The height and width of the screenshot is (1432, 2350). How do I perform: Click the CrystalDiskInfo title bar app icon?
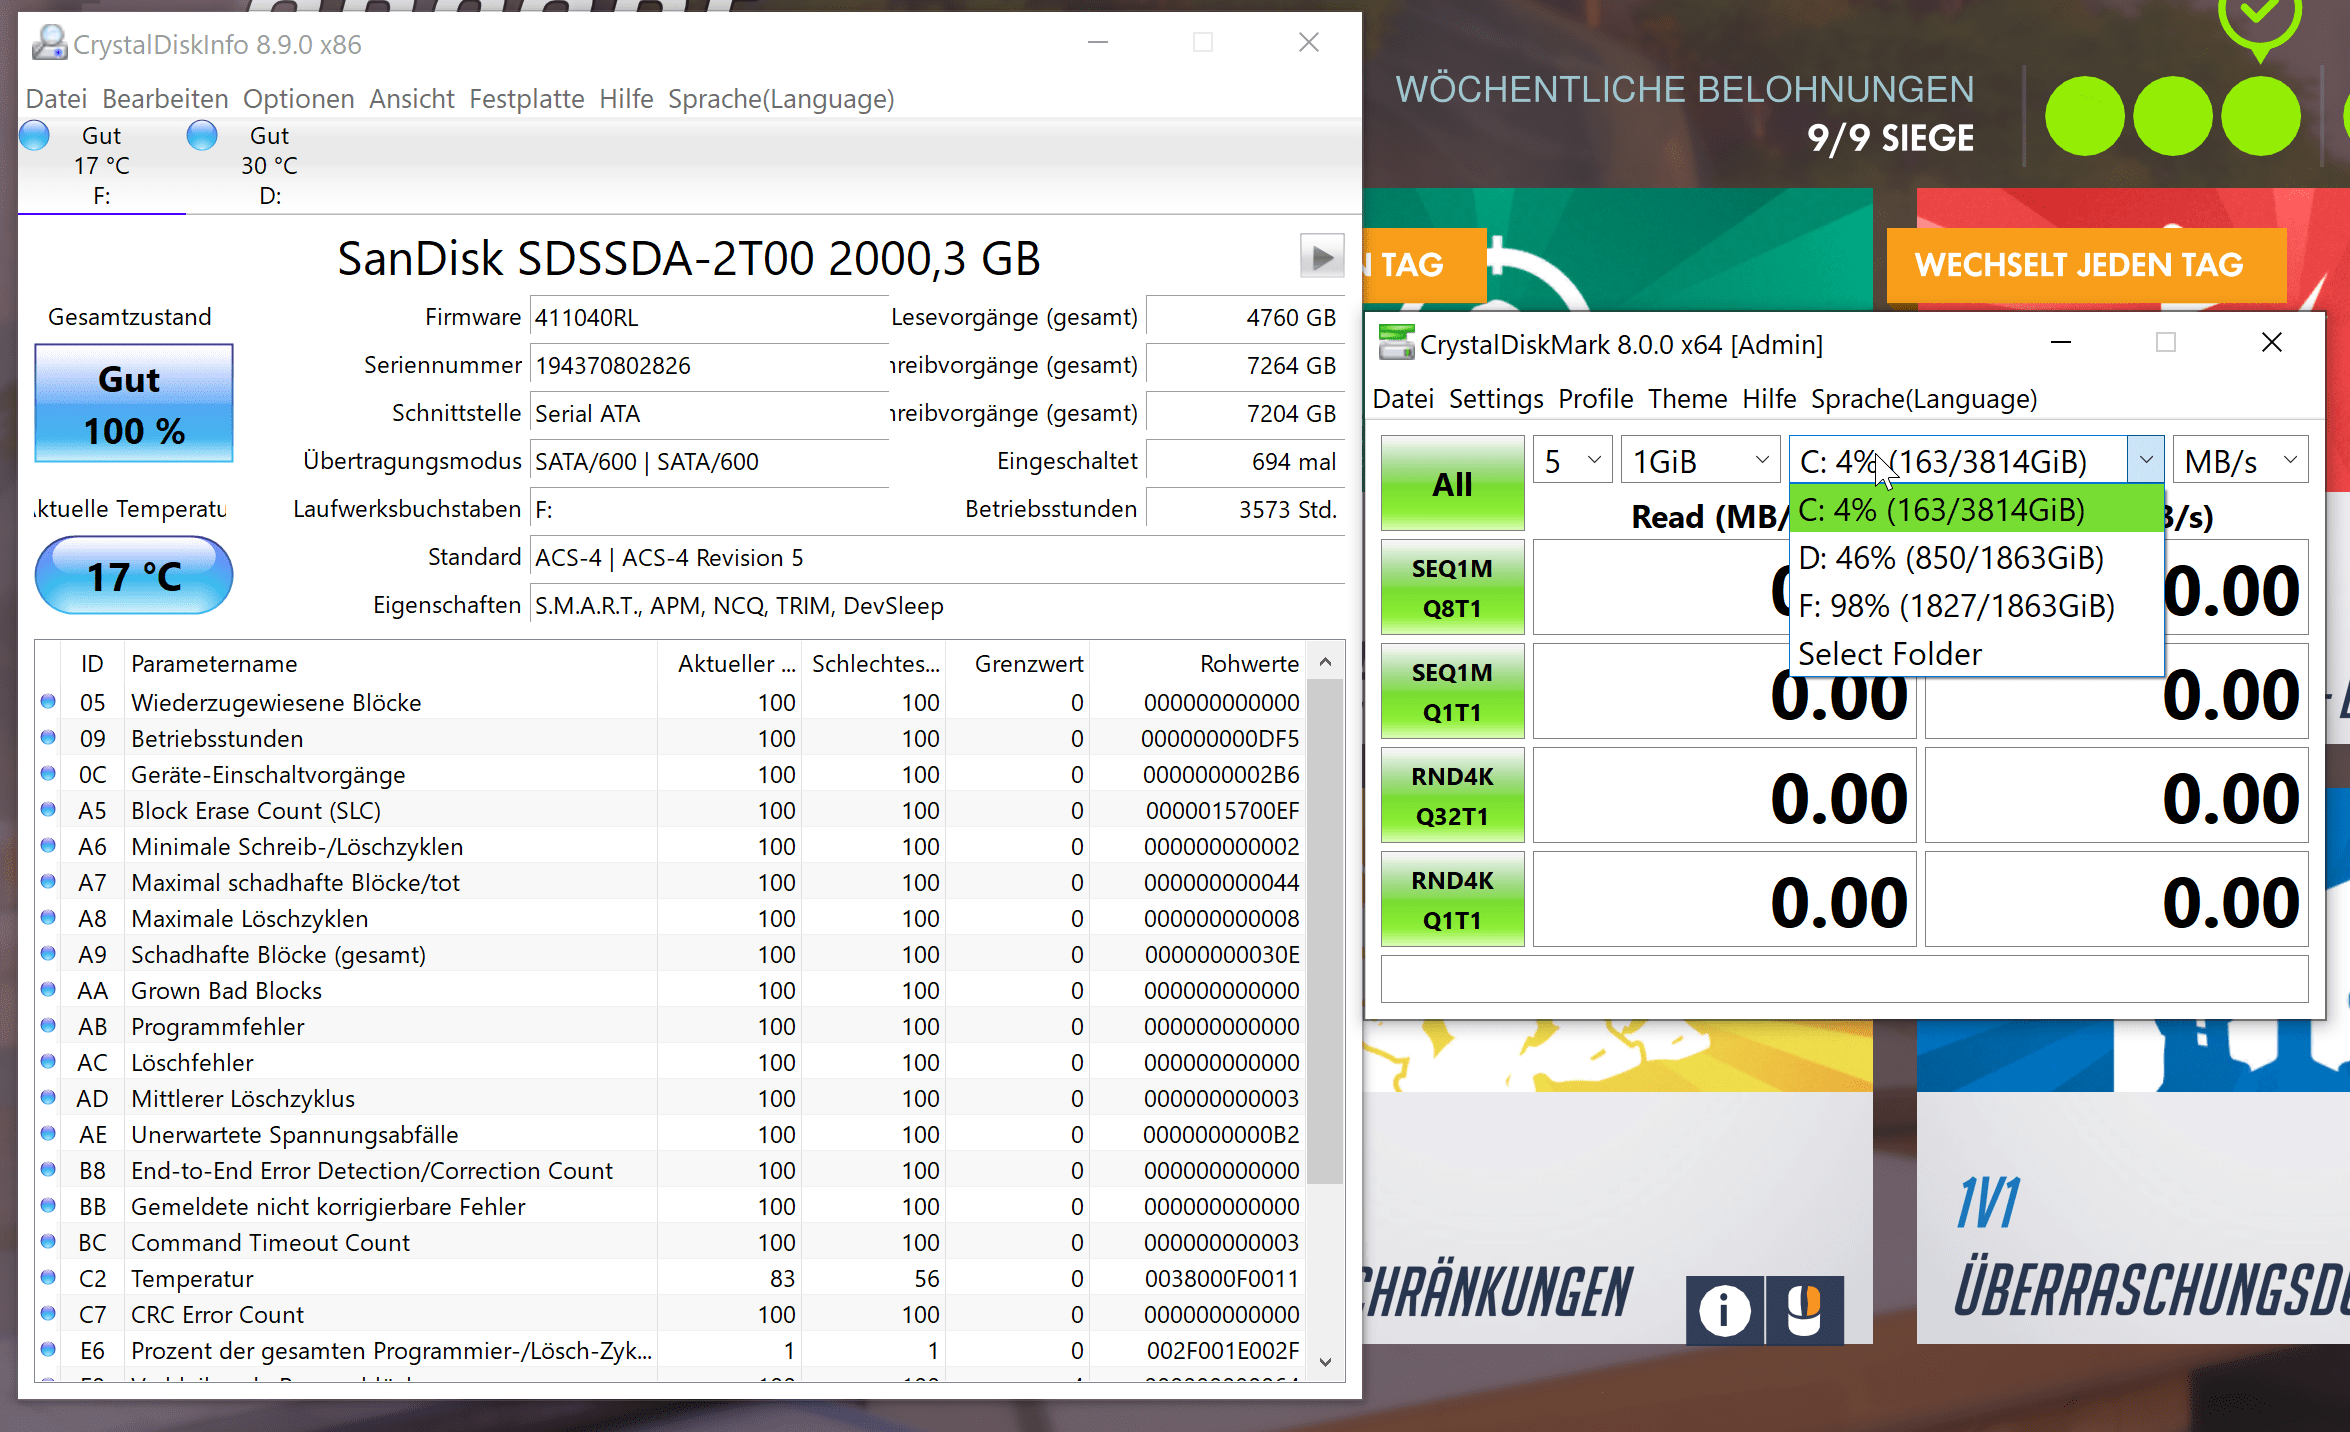tap(50, 43)
